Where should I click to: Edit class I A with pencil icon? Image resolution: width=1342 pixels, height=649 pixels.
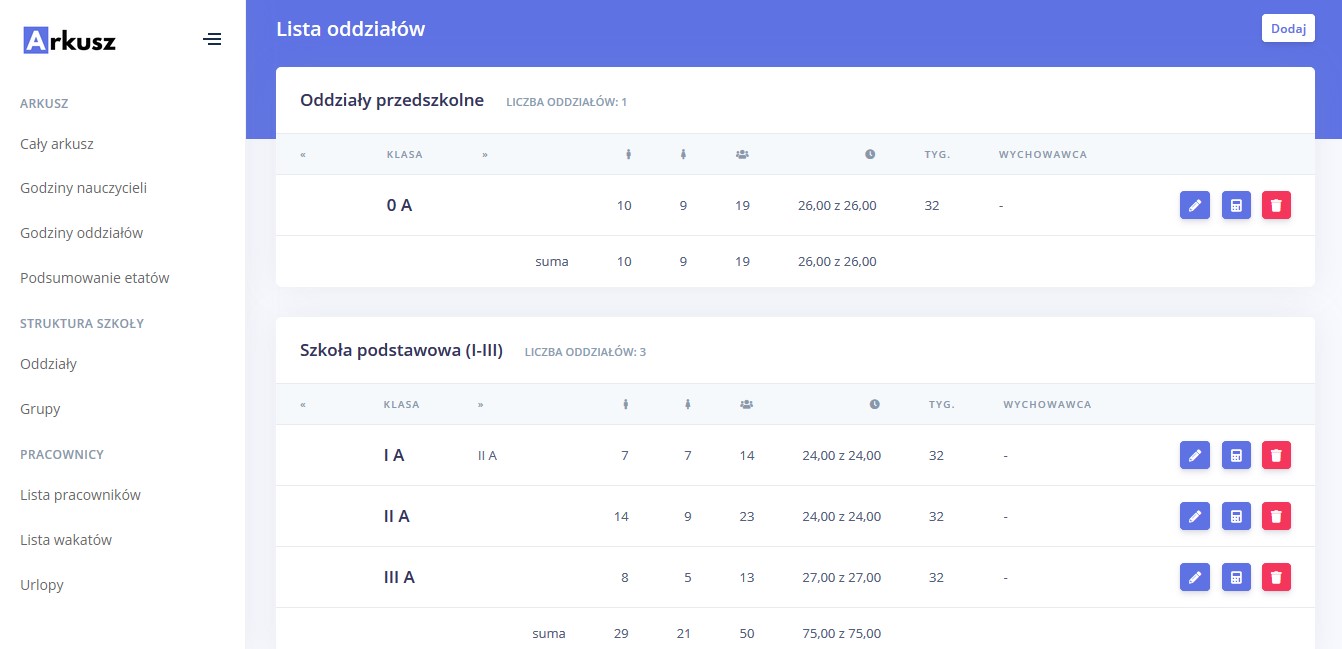coord(1195,455)
